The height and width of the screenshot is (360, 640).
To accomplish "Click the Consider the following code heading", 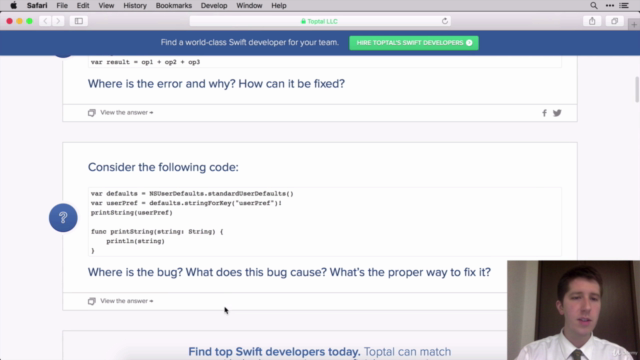I will point(163,167).
